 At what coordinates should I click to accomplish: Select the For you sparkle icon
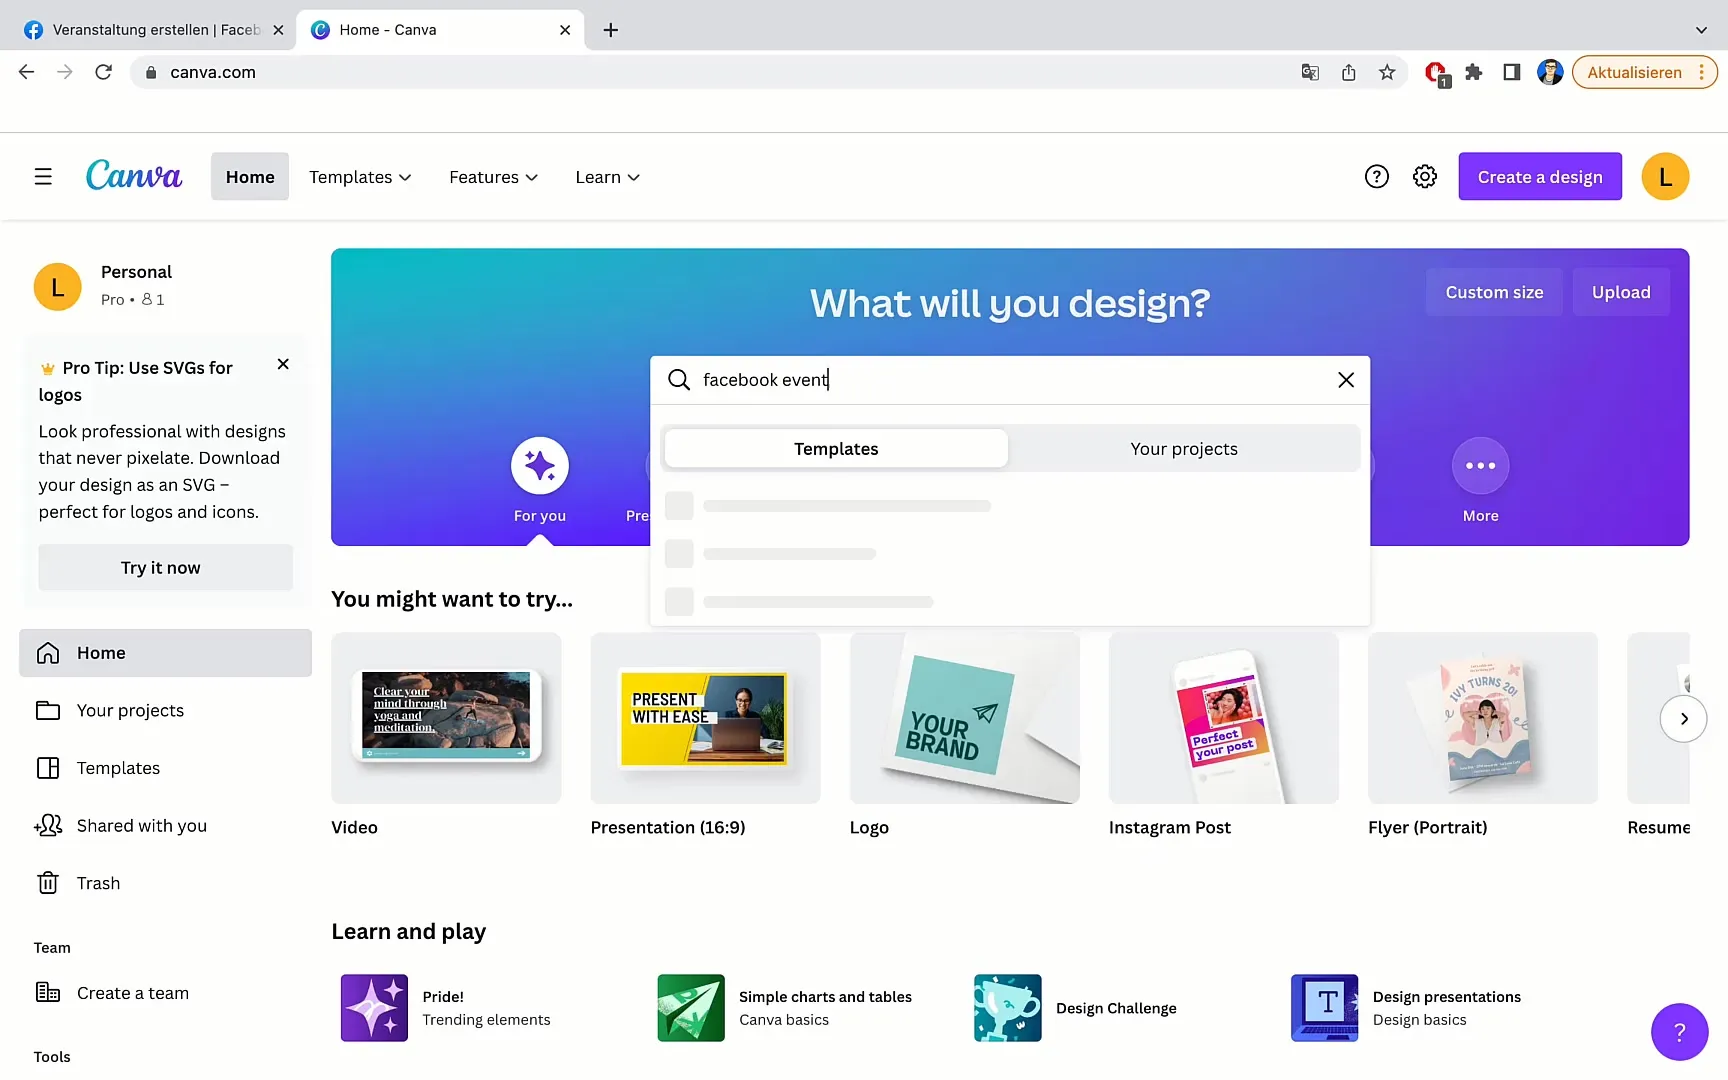[540, 466]
